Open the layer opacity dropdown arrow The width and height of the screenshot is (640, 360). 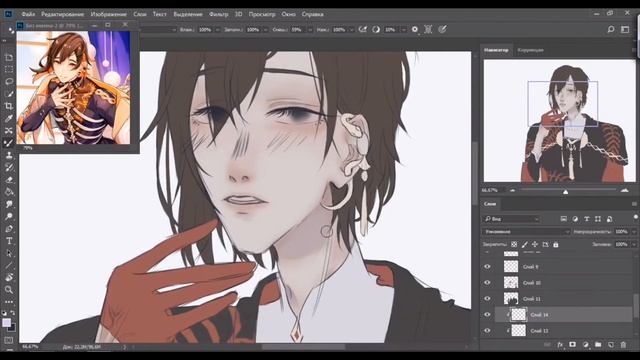pyautogui.click(x=634, y=232)
